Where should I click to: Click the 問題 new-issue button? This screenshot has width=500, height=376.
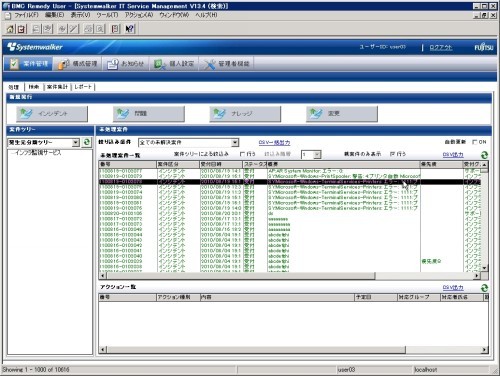tap(149, 114)
